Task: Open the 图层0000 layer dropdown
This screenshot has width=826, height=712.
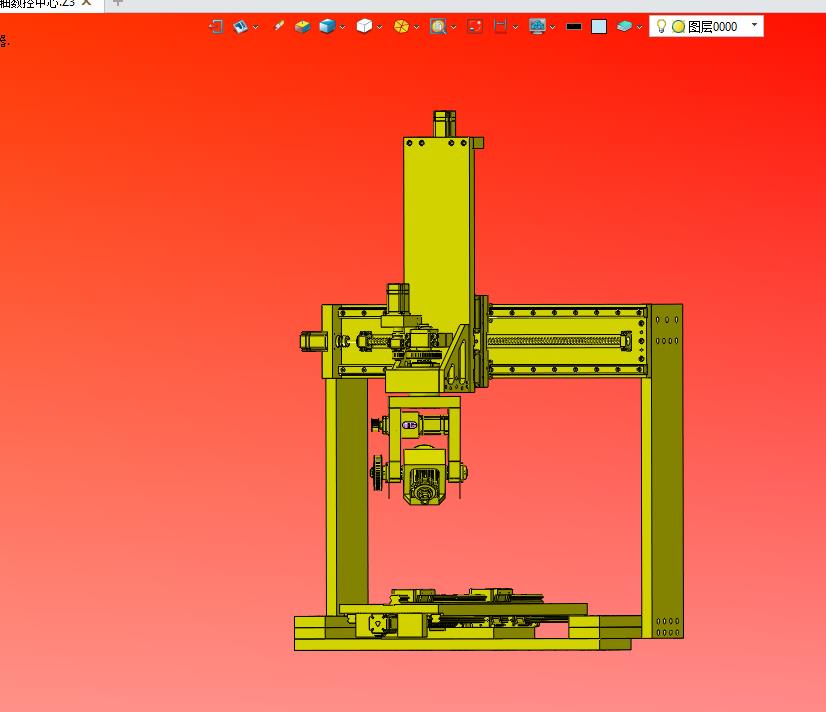Action: [x=754, y=24]
